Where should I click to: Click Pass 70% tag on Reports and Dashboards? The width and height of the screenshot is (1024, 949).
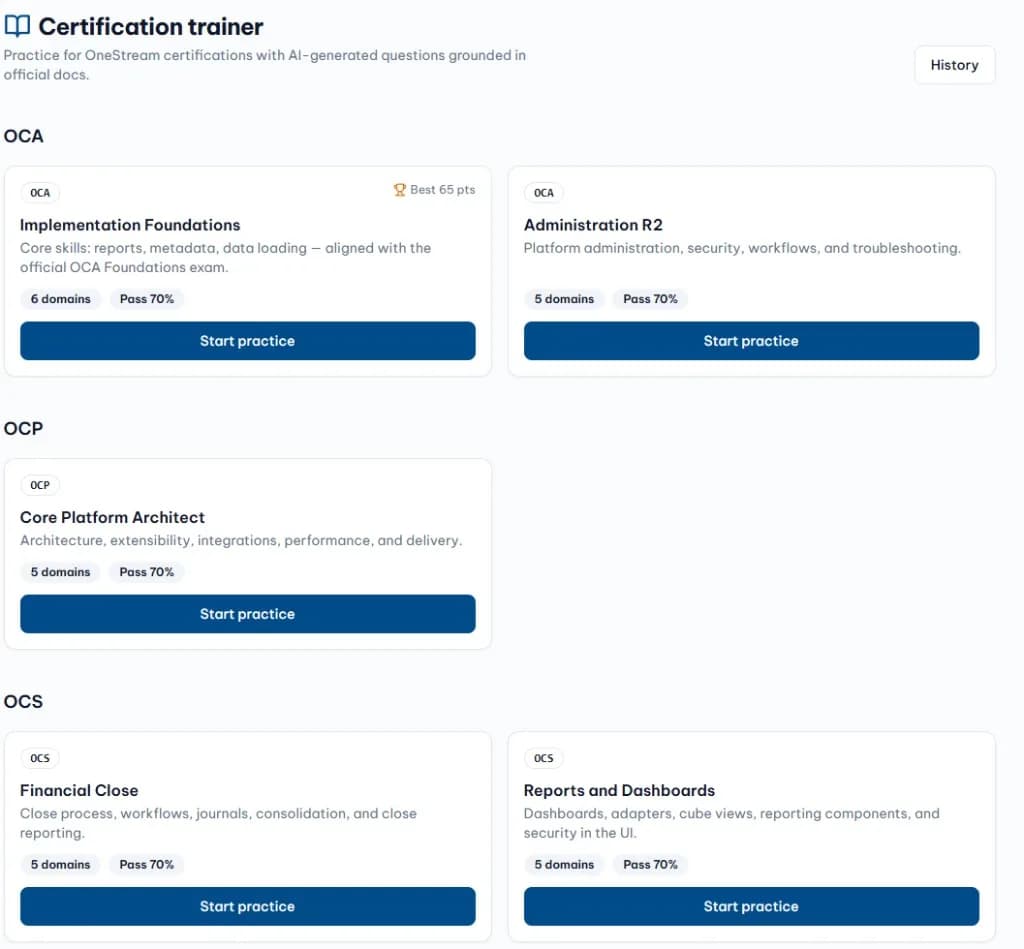[650, 865]
